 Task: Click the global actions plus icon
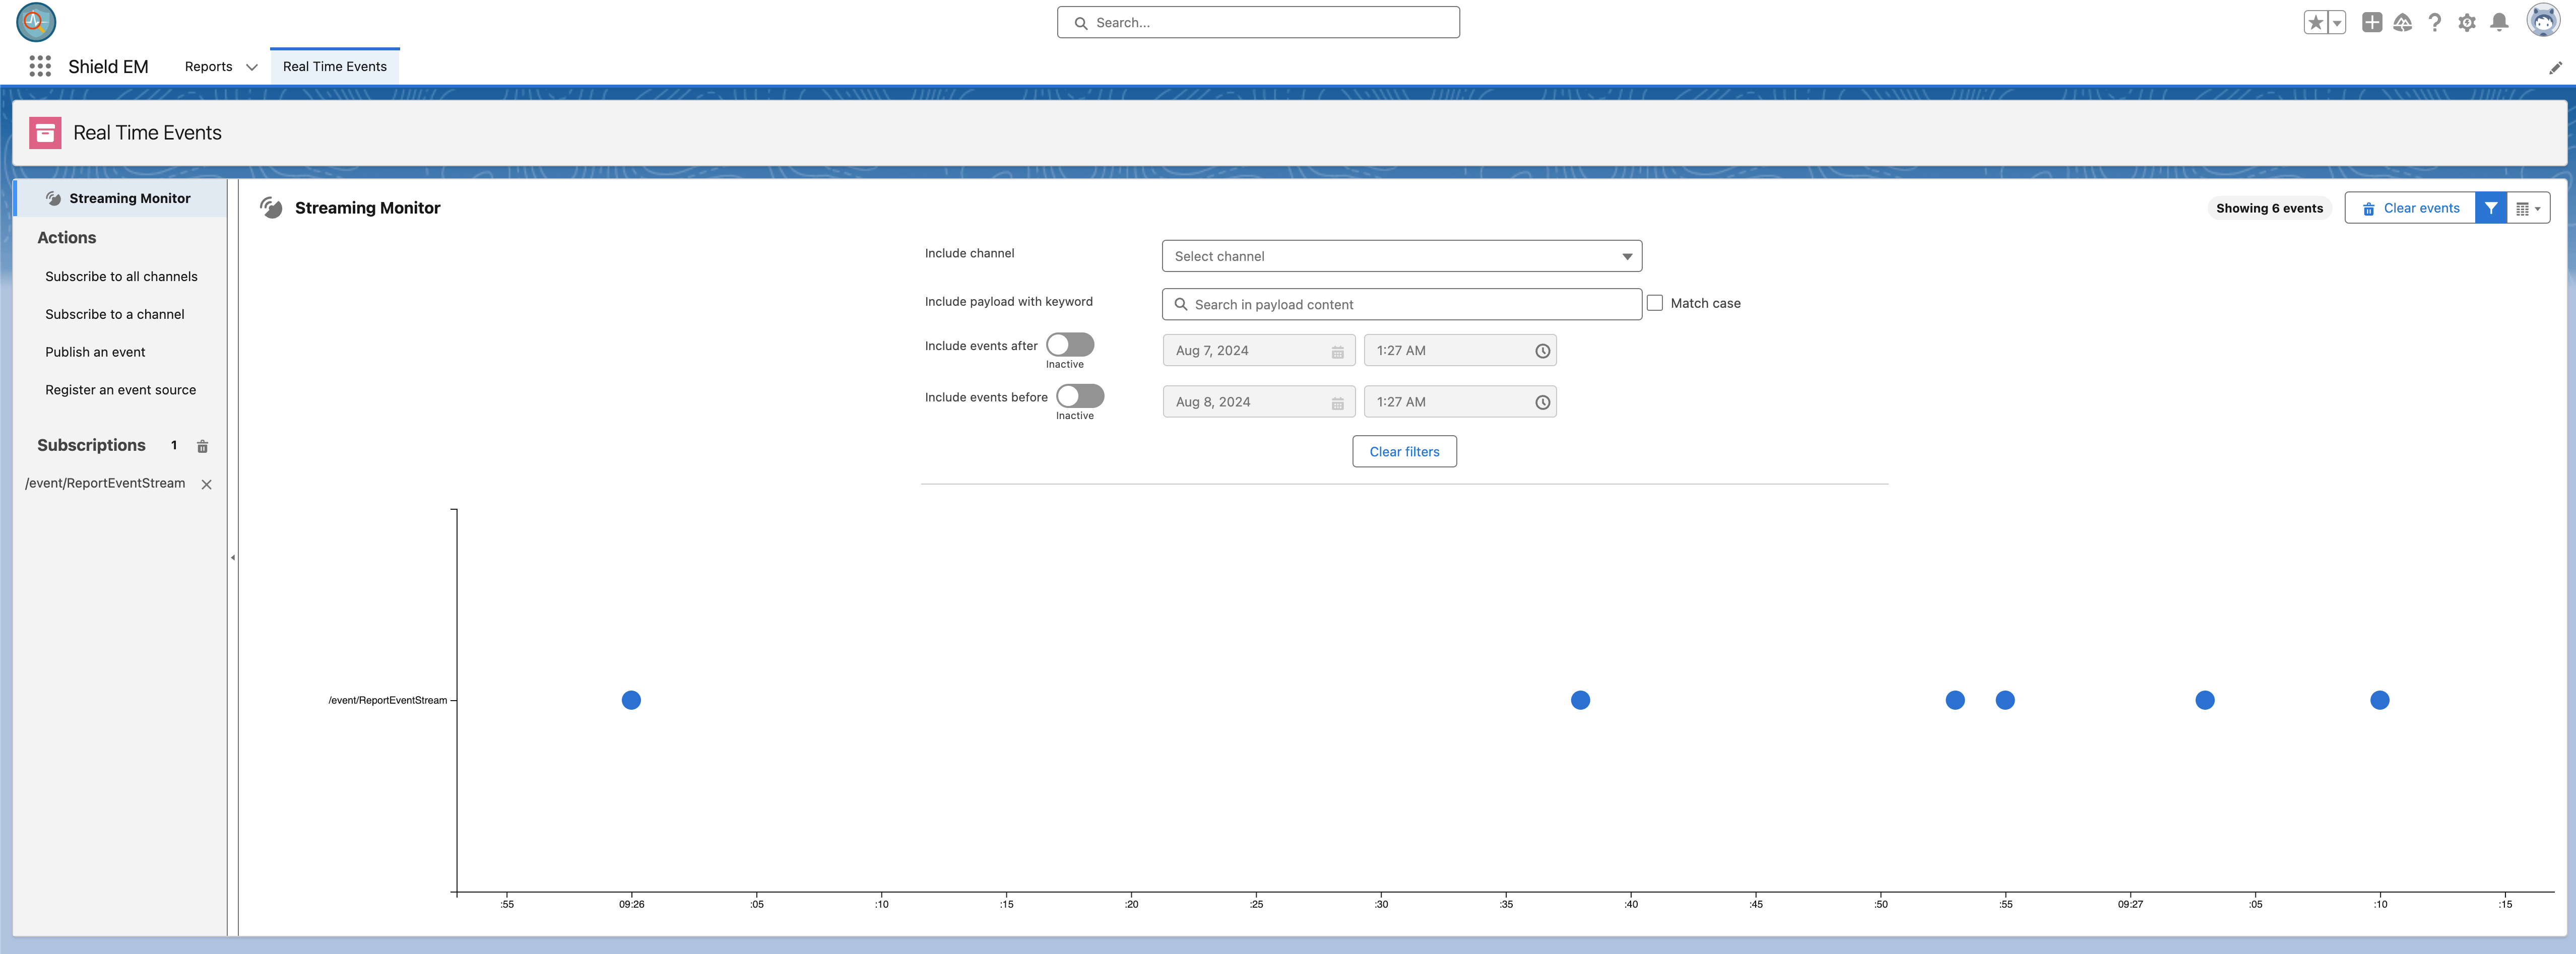tap(2371, 22)
